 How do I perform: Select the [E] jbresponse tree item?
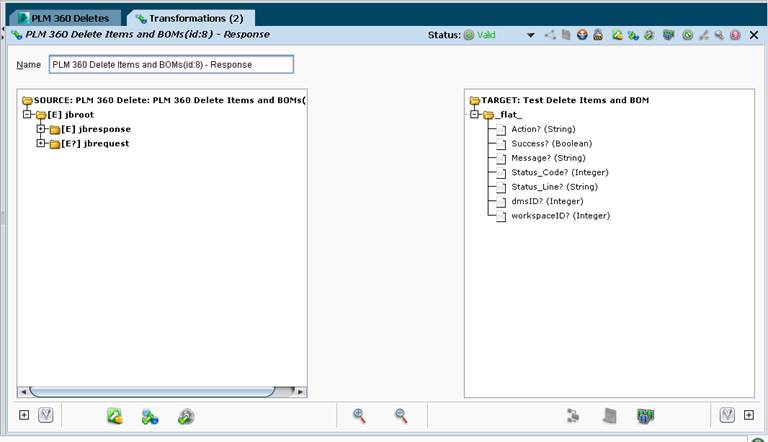coord(90,129)
